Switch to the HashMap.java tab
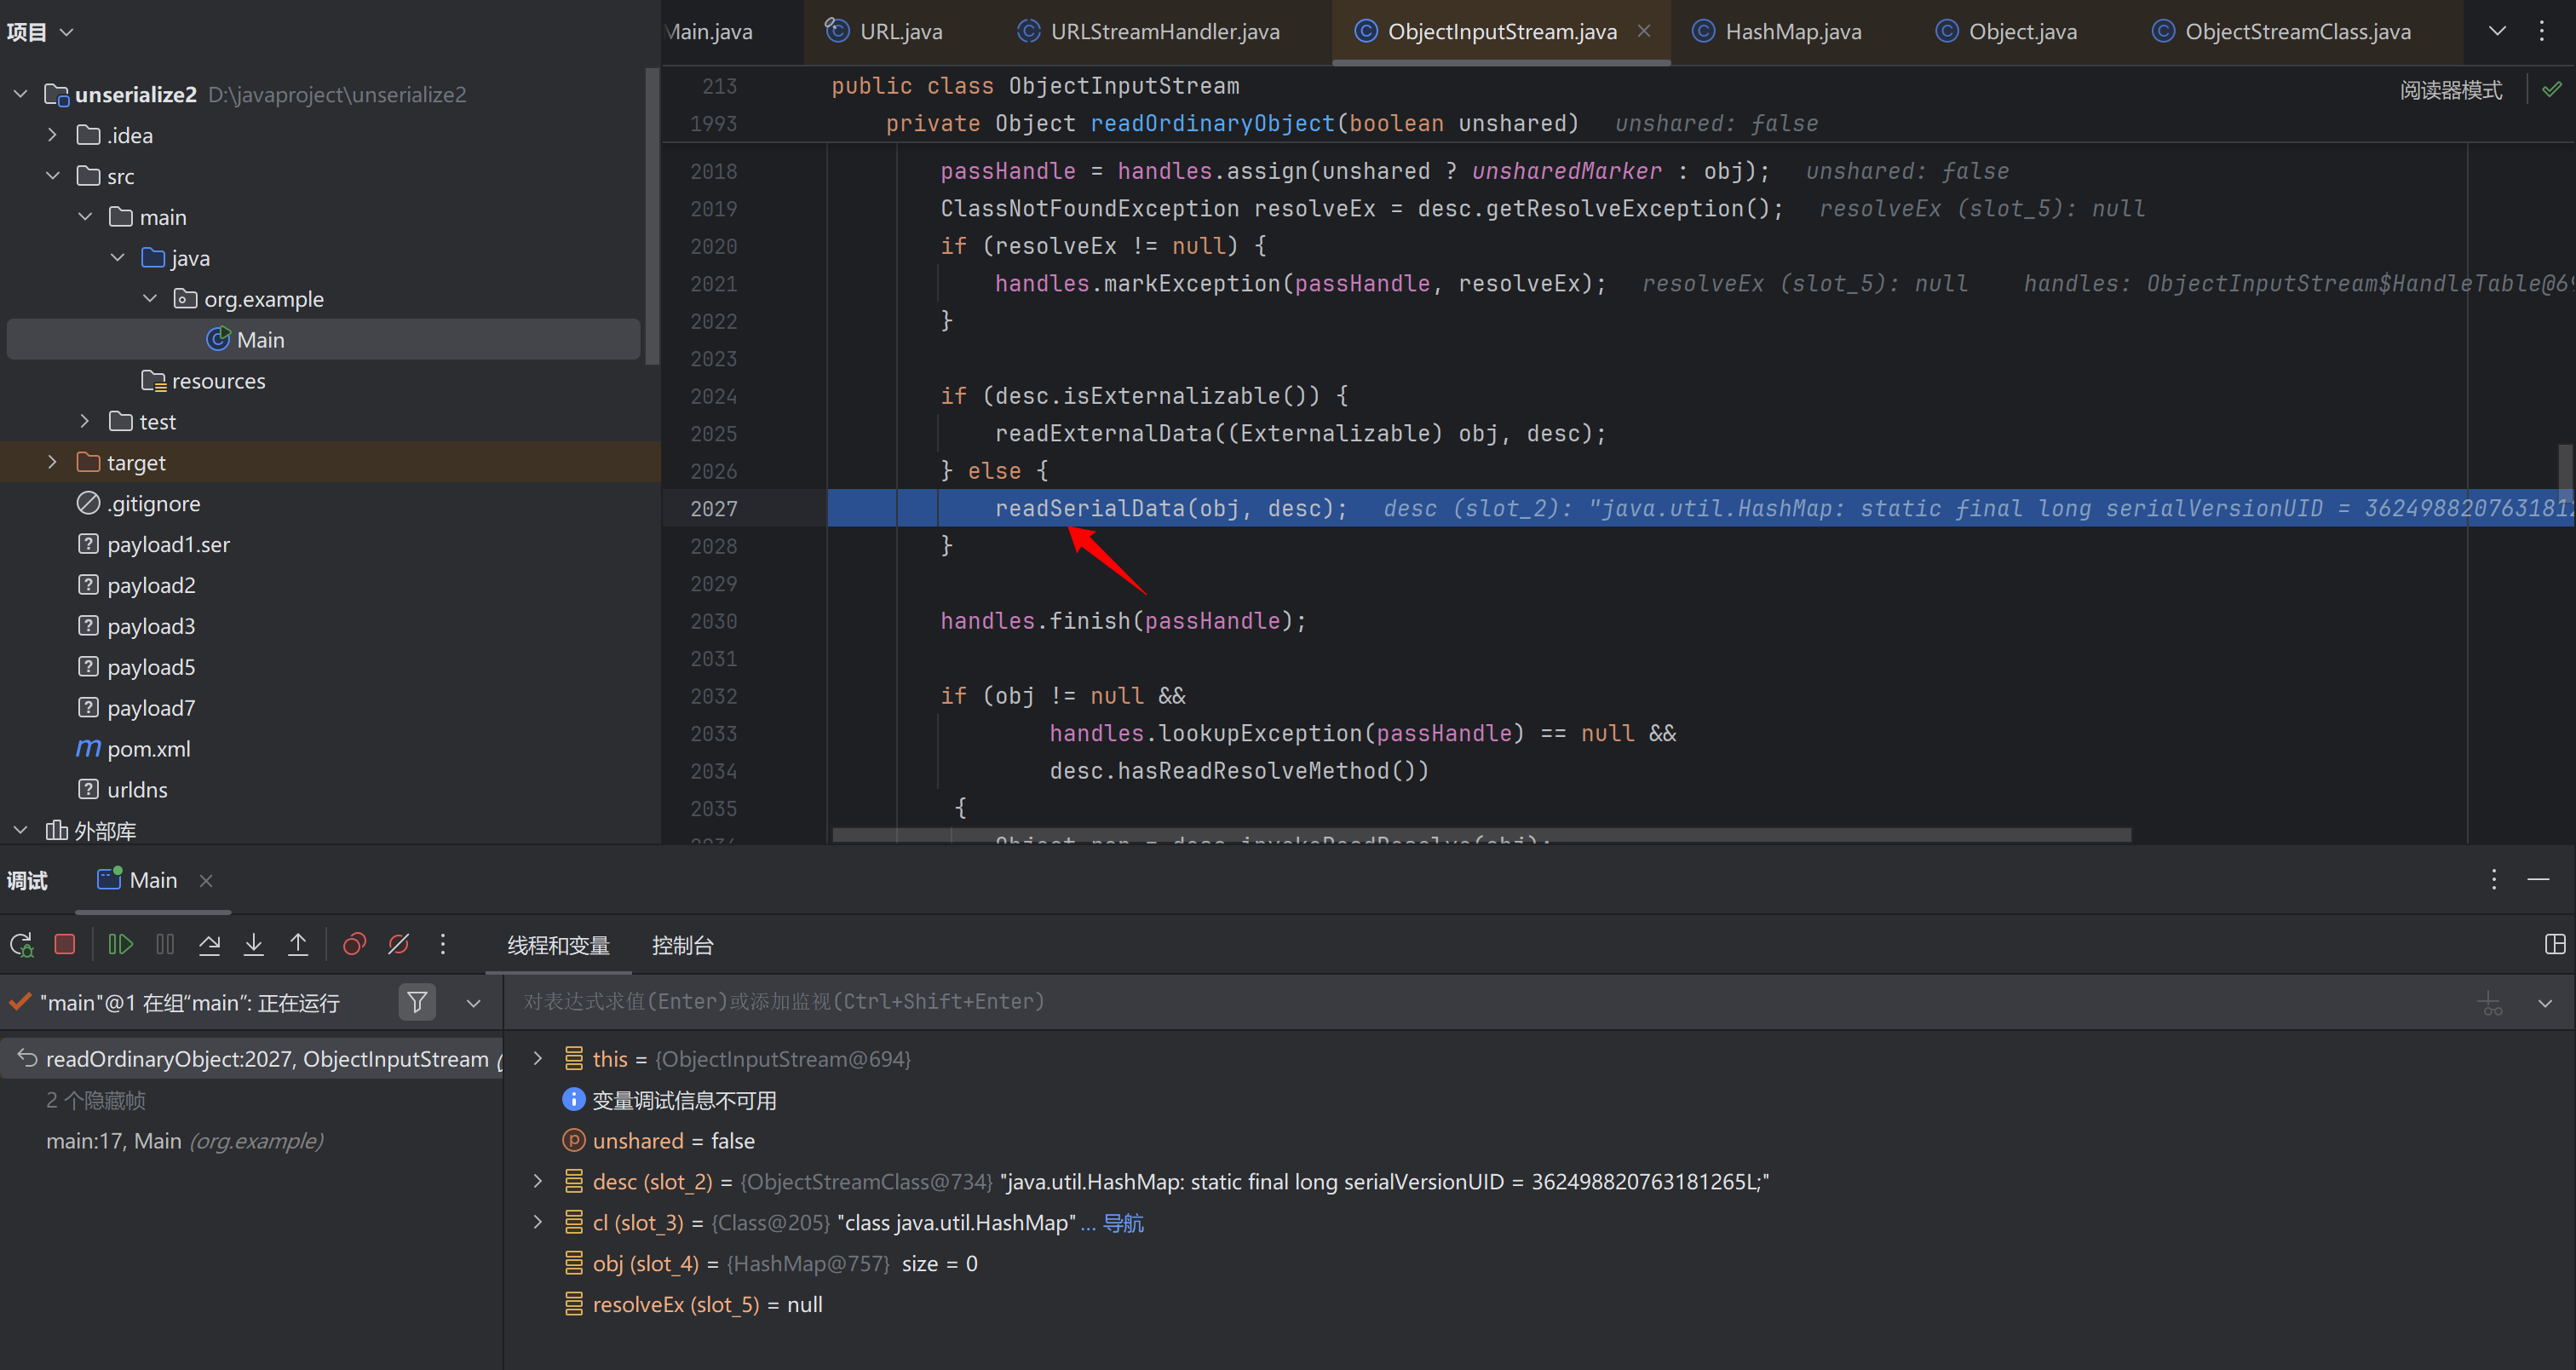This screenshot has width=2576, height=1370. tap(1792, 31)
